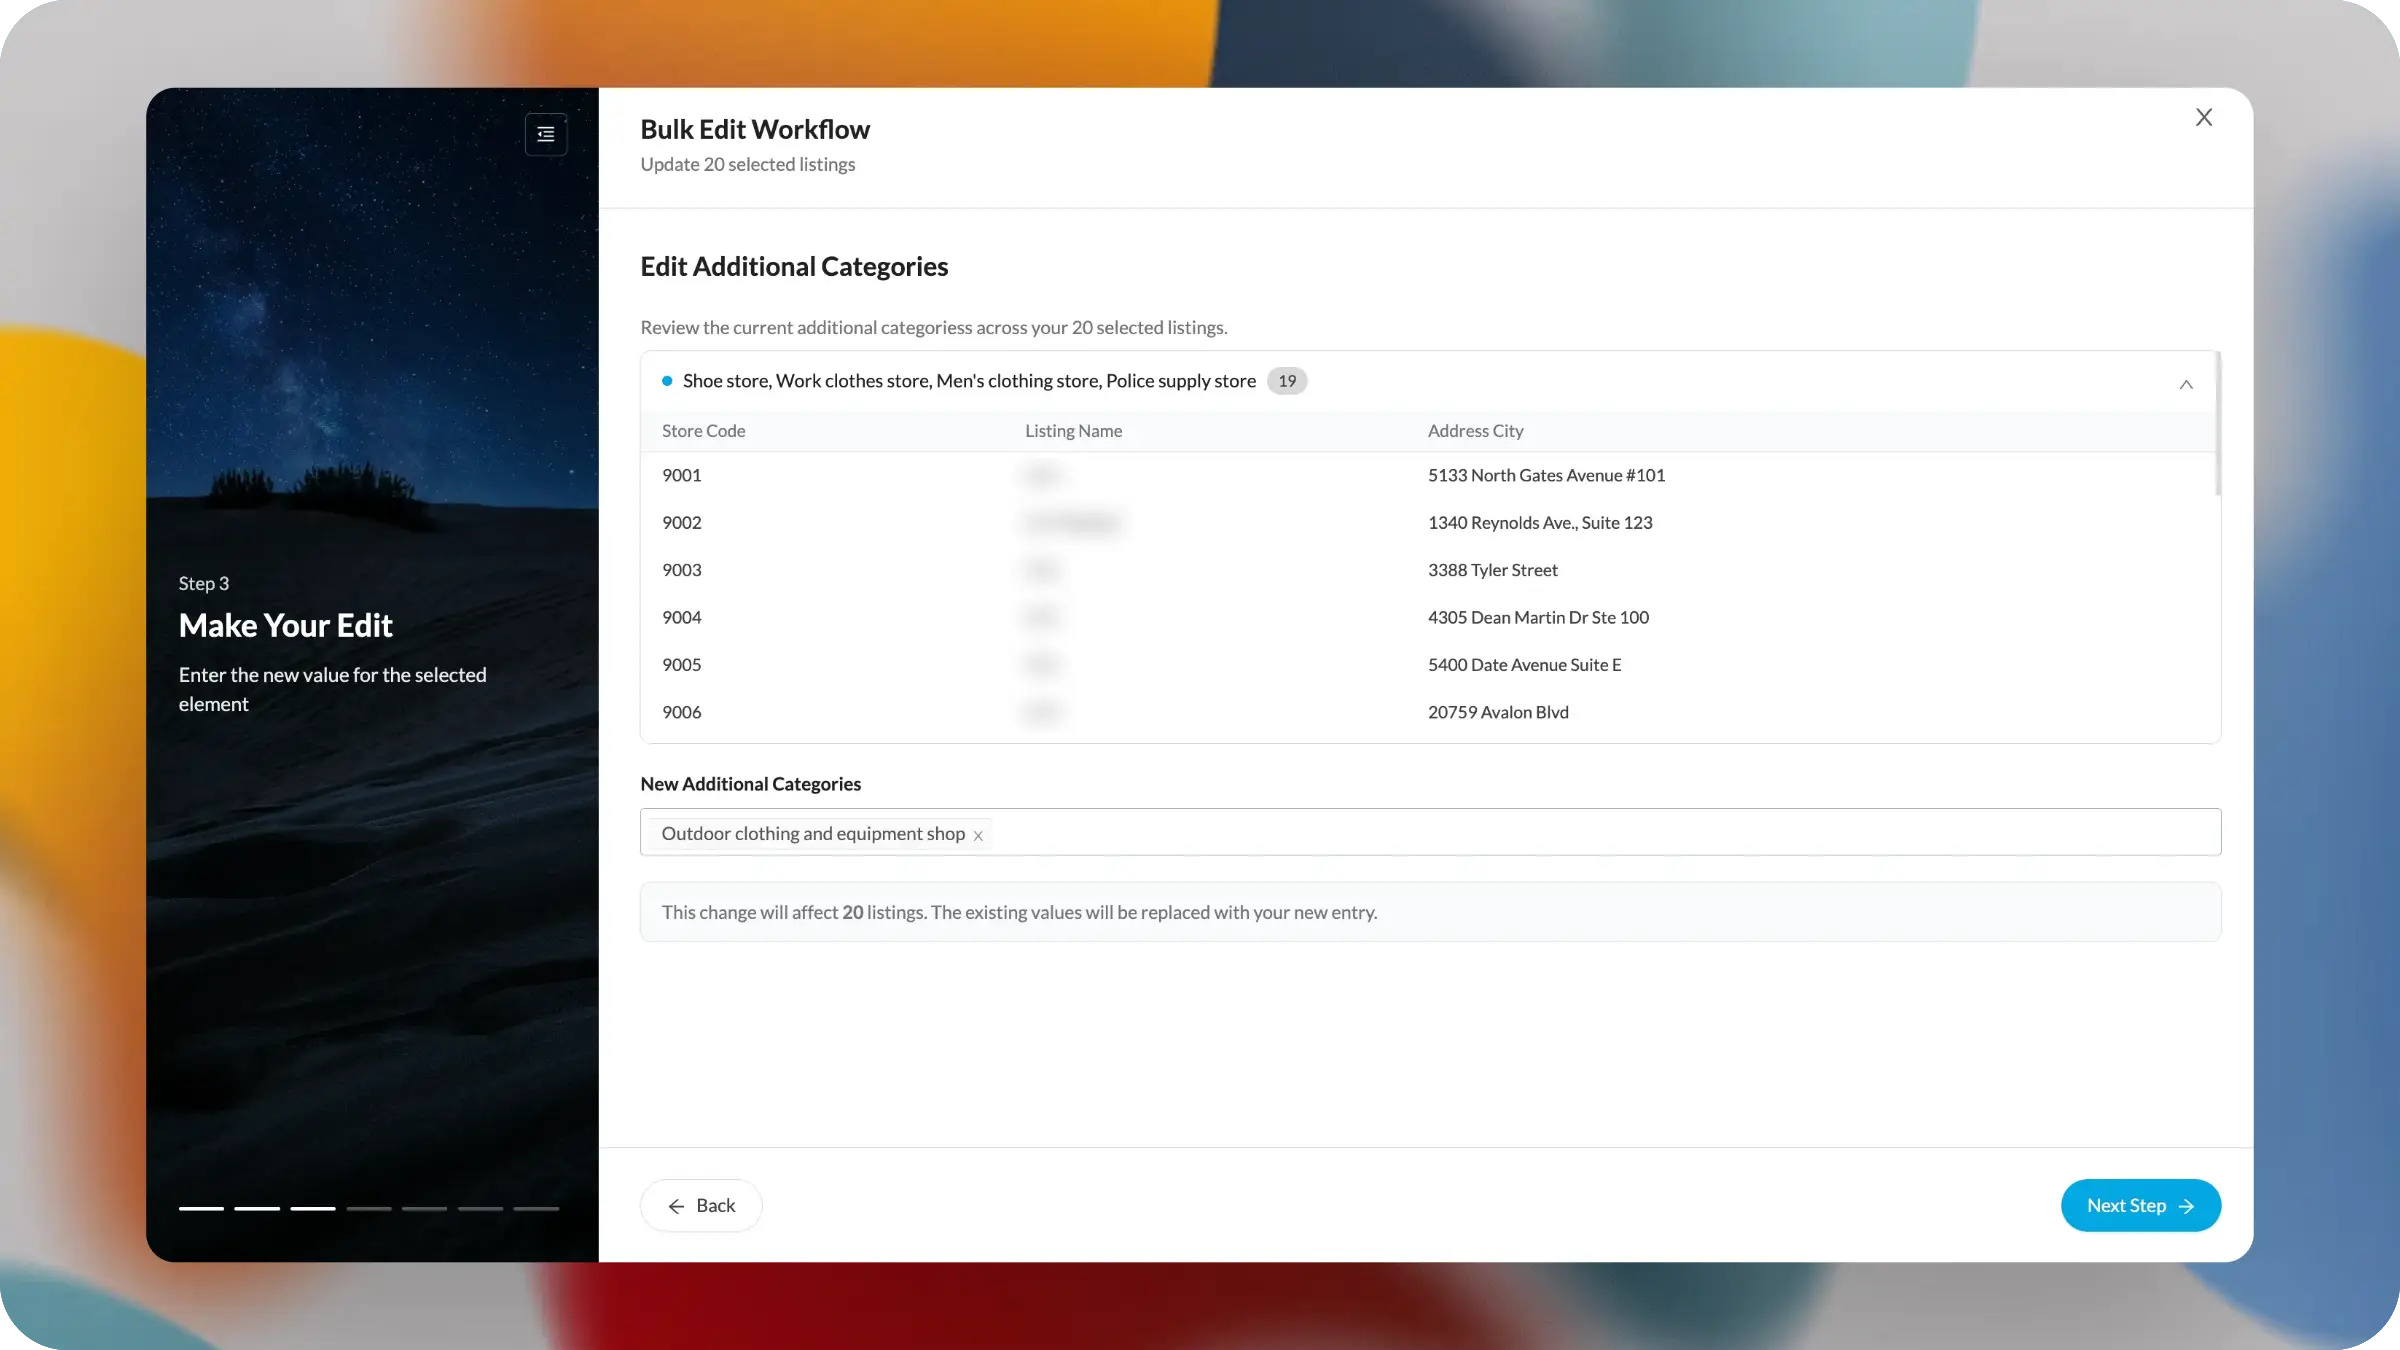Click the last step progress indicator
The image size is (2400, 1350).
tap(536, 1208)
